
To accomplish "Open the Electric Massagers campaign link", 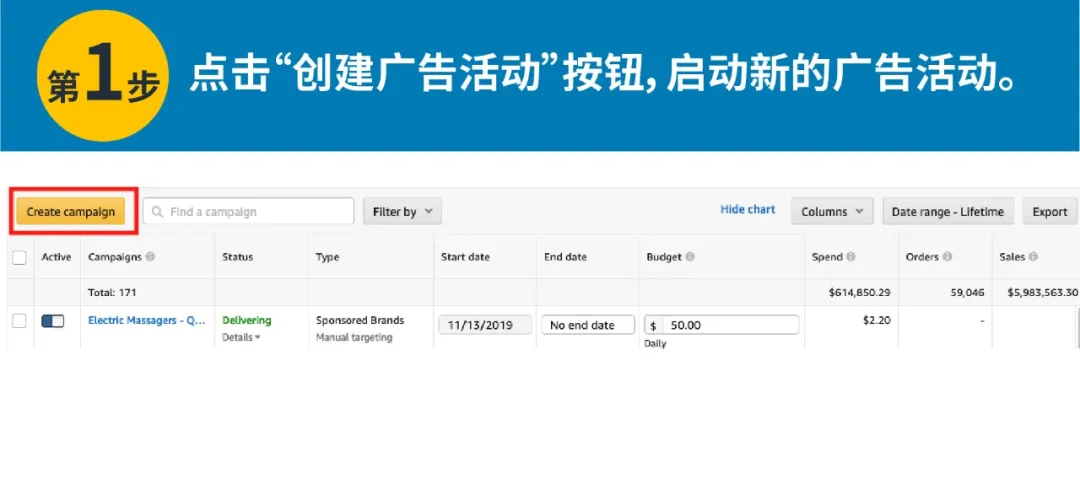I will click(146, 321).
